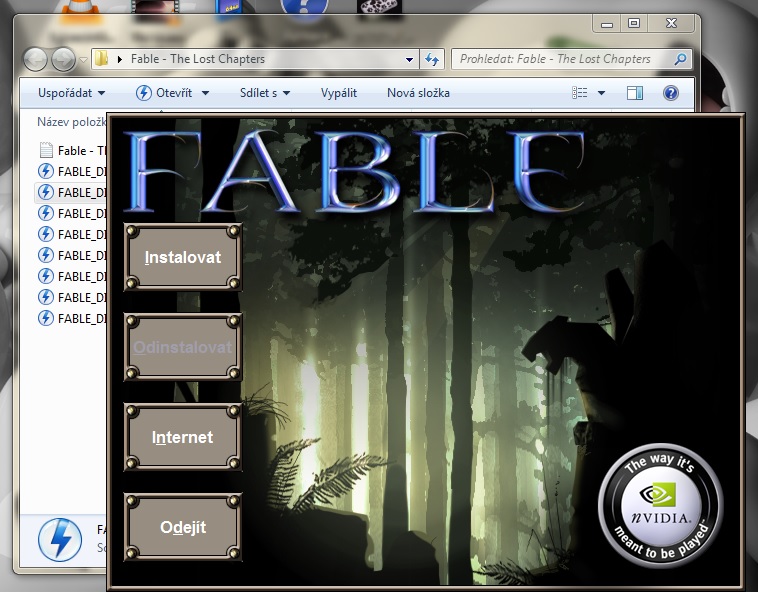Click the large Daemon icon in details pane

tap(60, 539)
